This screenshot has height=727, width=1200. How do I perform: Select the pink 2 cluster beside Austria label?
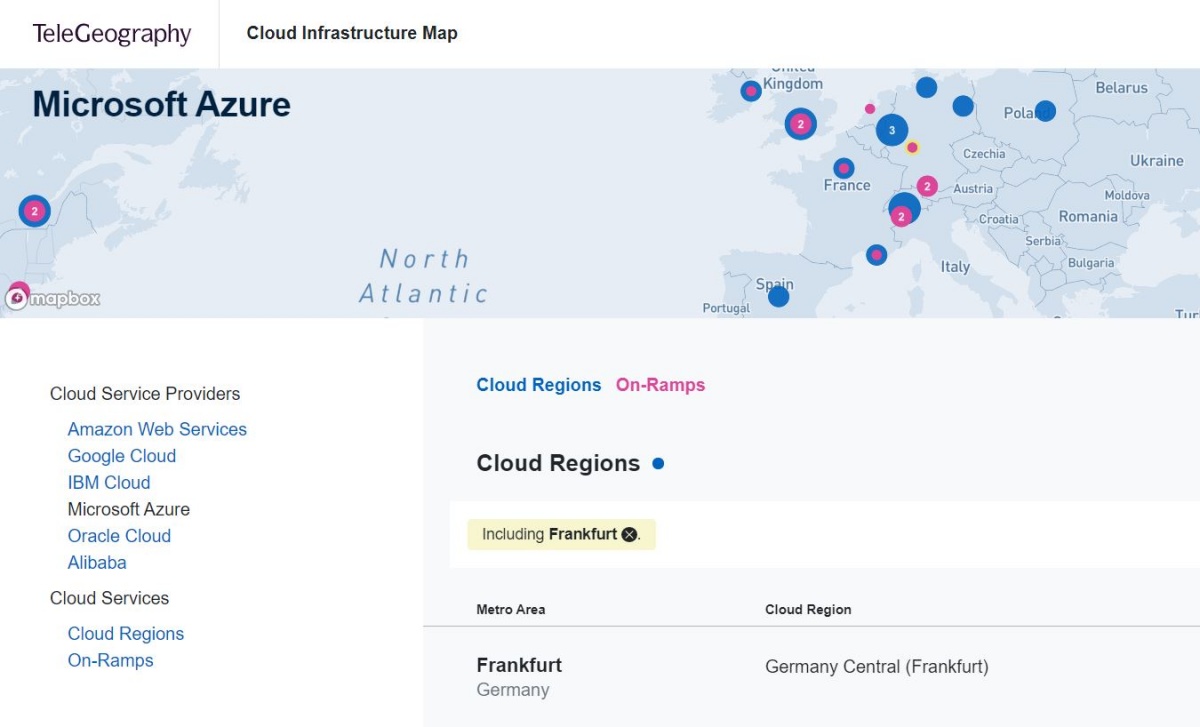point(927,186)
